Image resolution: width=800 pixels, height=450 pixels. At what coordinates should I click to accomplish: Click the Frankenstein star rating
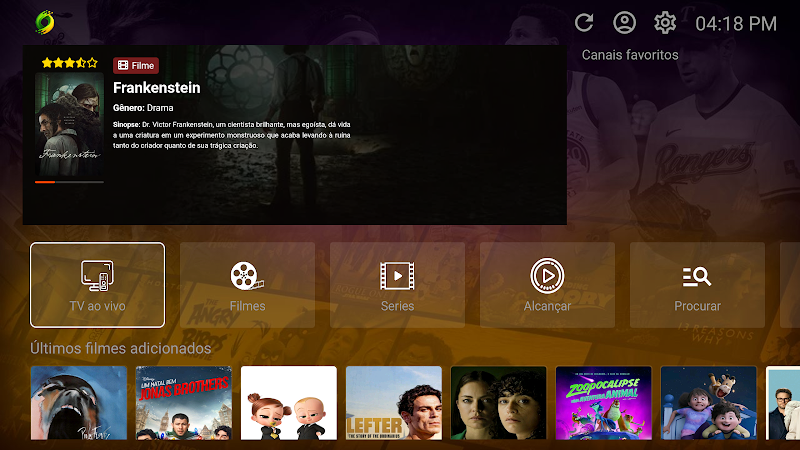coord(69,63)
